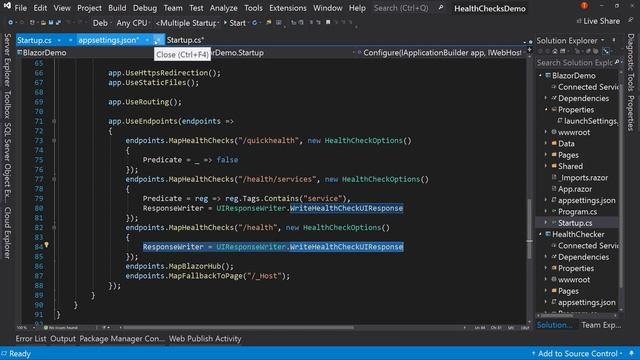Expand appsettings.json under BlazorDemo
640x360 pixels.
[x=546, y=200]
